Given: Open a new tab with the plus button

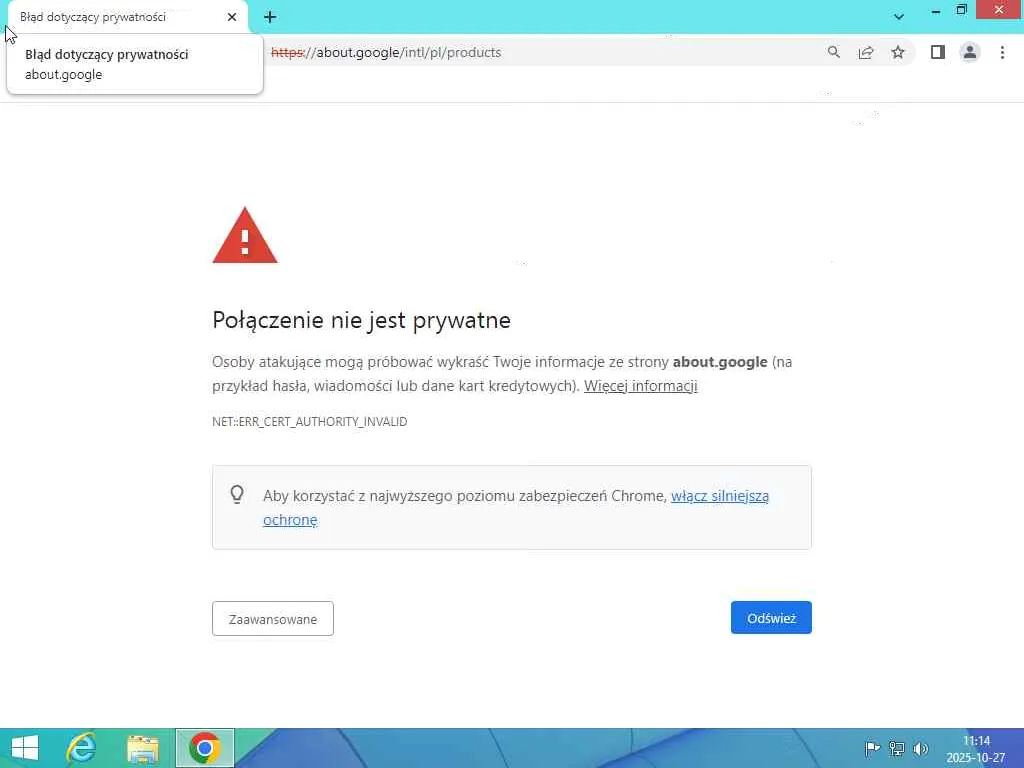Looking at the screenshot, I should click(270, 17).
